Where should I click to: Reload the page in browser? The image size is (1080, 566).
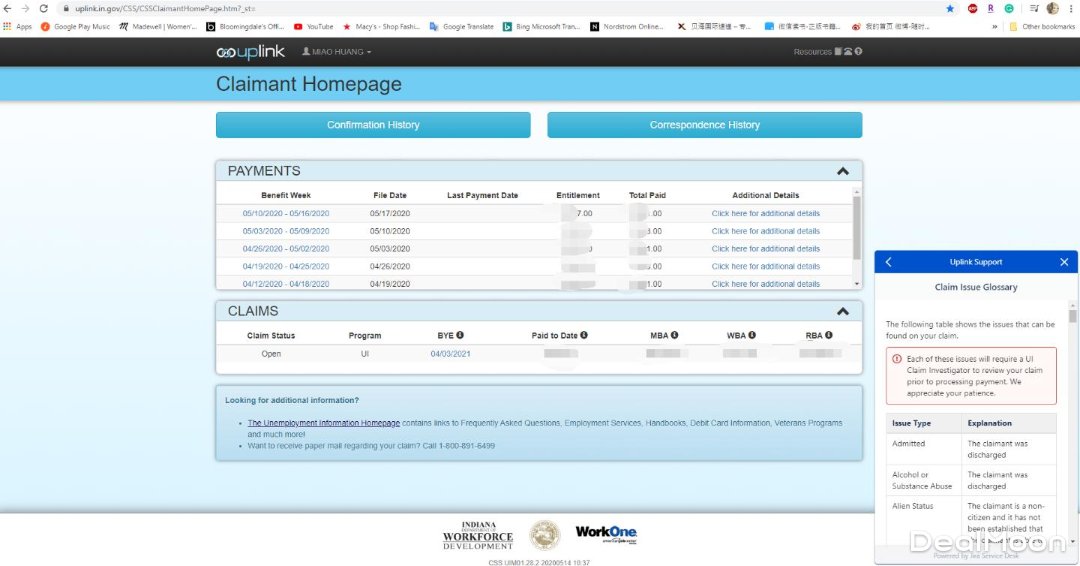point(43,8)
